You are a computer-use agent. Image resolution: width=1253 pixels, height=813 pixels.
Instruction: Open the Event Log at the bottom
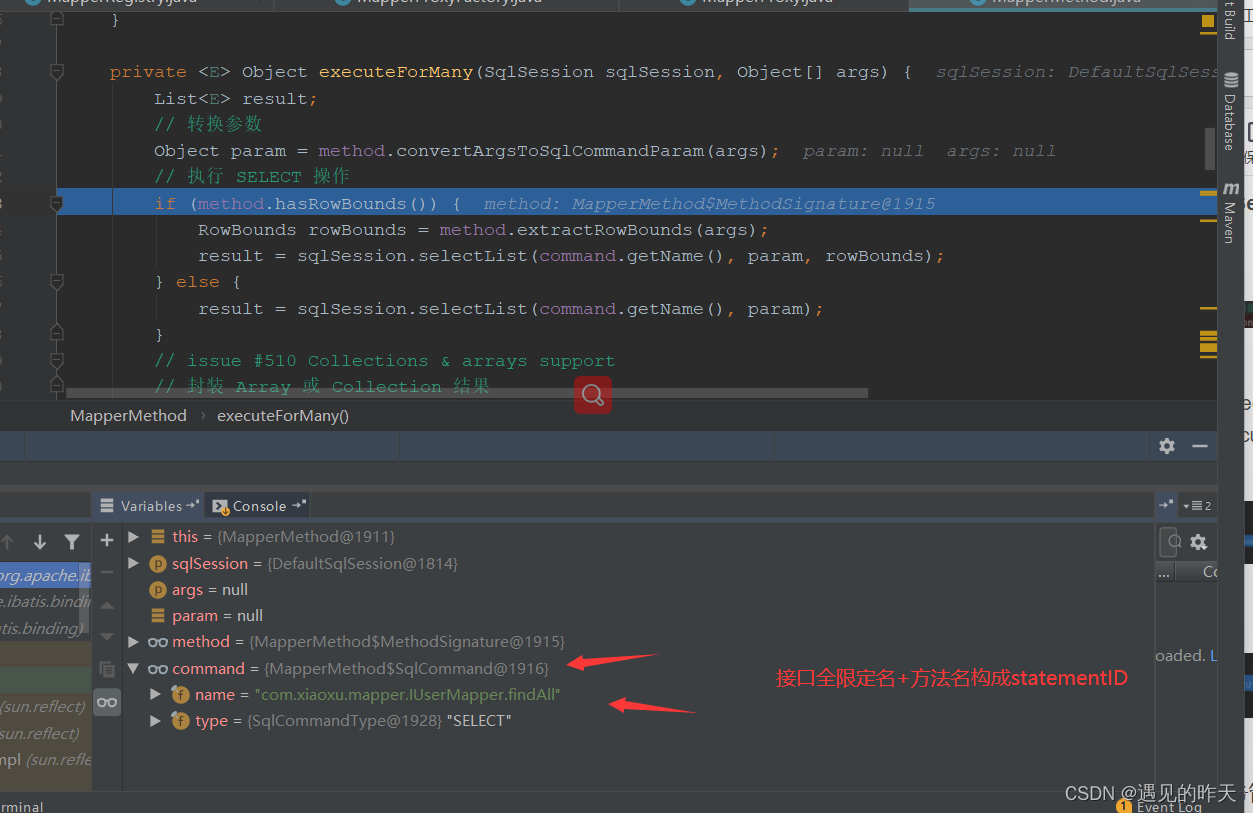1160,806
